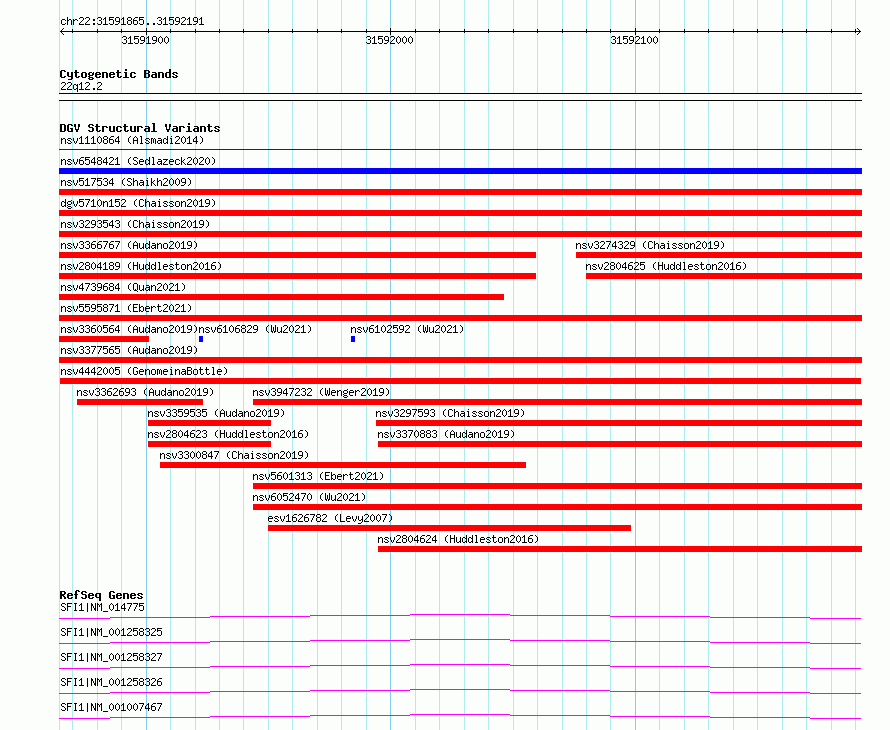Open the nsv5595871 (Ebert2021) label
Viewport: 890px width, 730px height.
point(126,308)
